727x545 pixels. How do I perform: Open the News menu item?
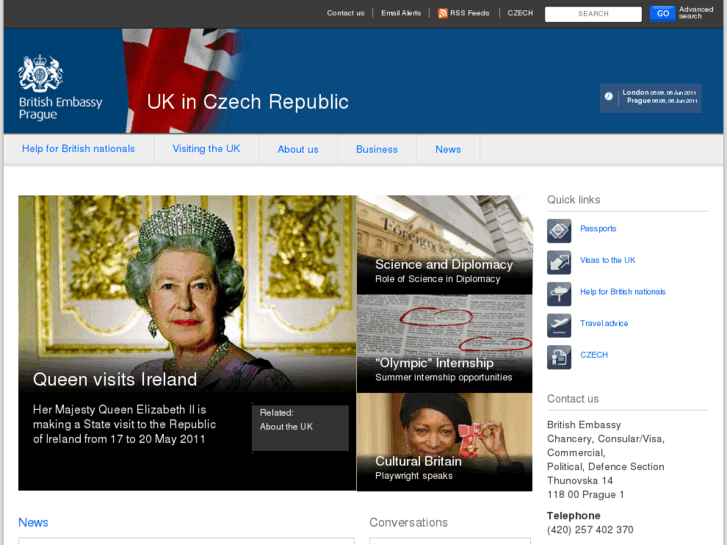coord(448,149)
